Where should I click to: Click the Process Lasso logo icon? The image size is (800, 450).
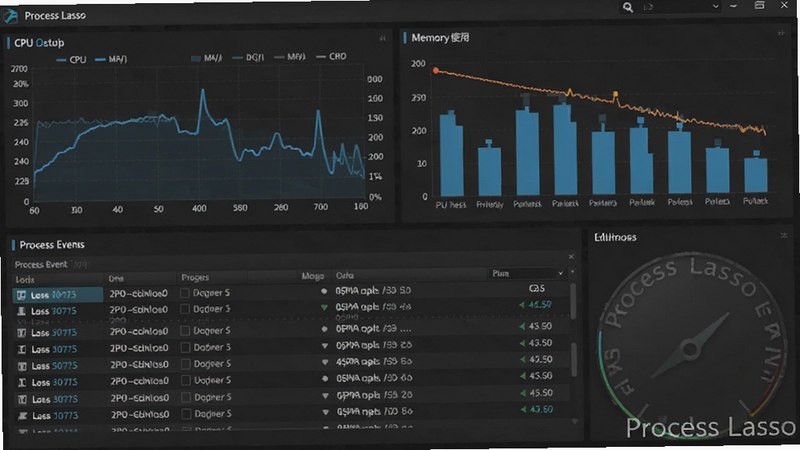(x=11, y=16)
